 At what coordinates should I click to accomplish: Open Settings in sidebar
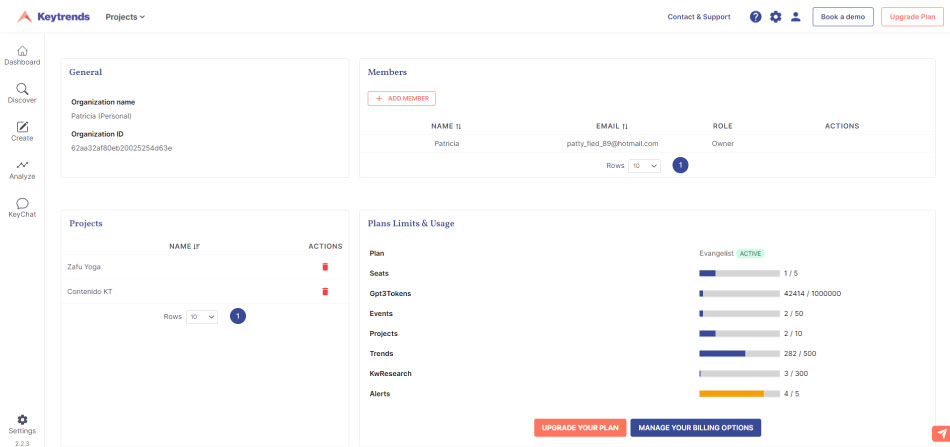[x=22, y=425]
